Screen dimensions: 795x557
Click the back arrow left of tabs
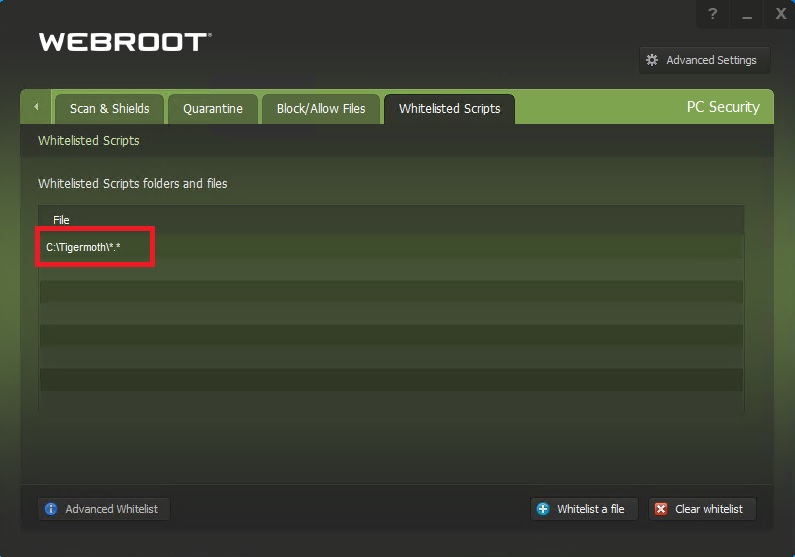35,107
